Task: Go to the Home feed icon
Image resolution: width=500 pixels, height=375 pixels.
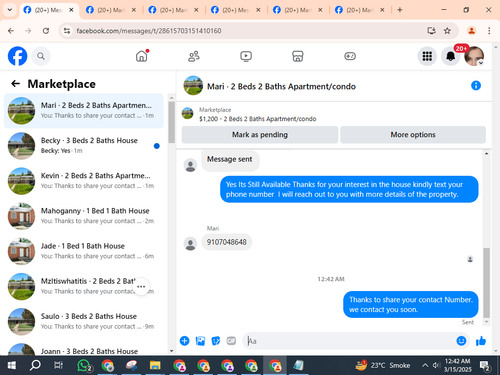Action: (x=142, y=56)
